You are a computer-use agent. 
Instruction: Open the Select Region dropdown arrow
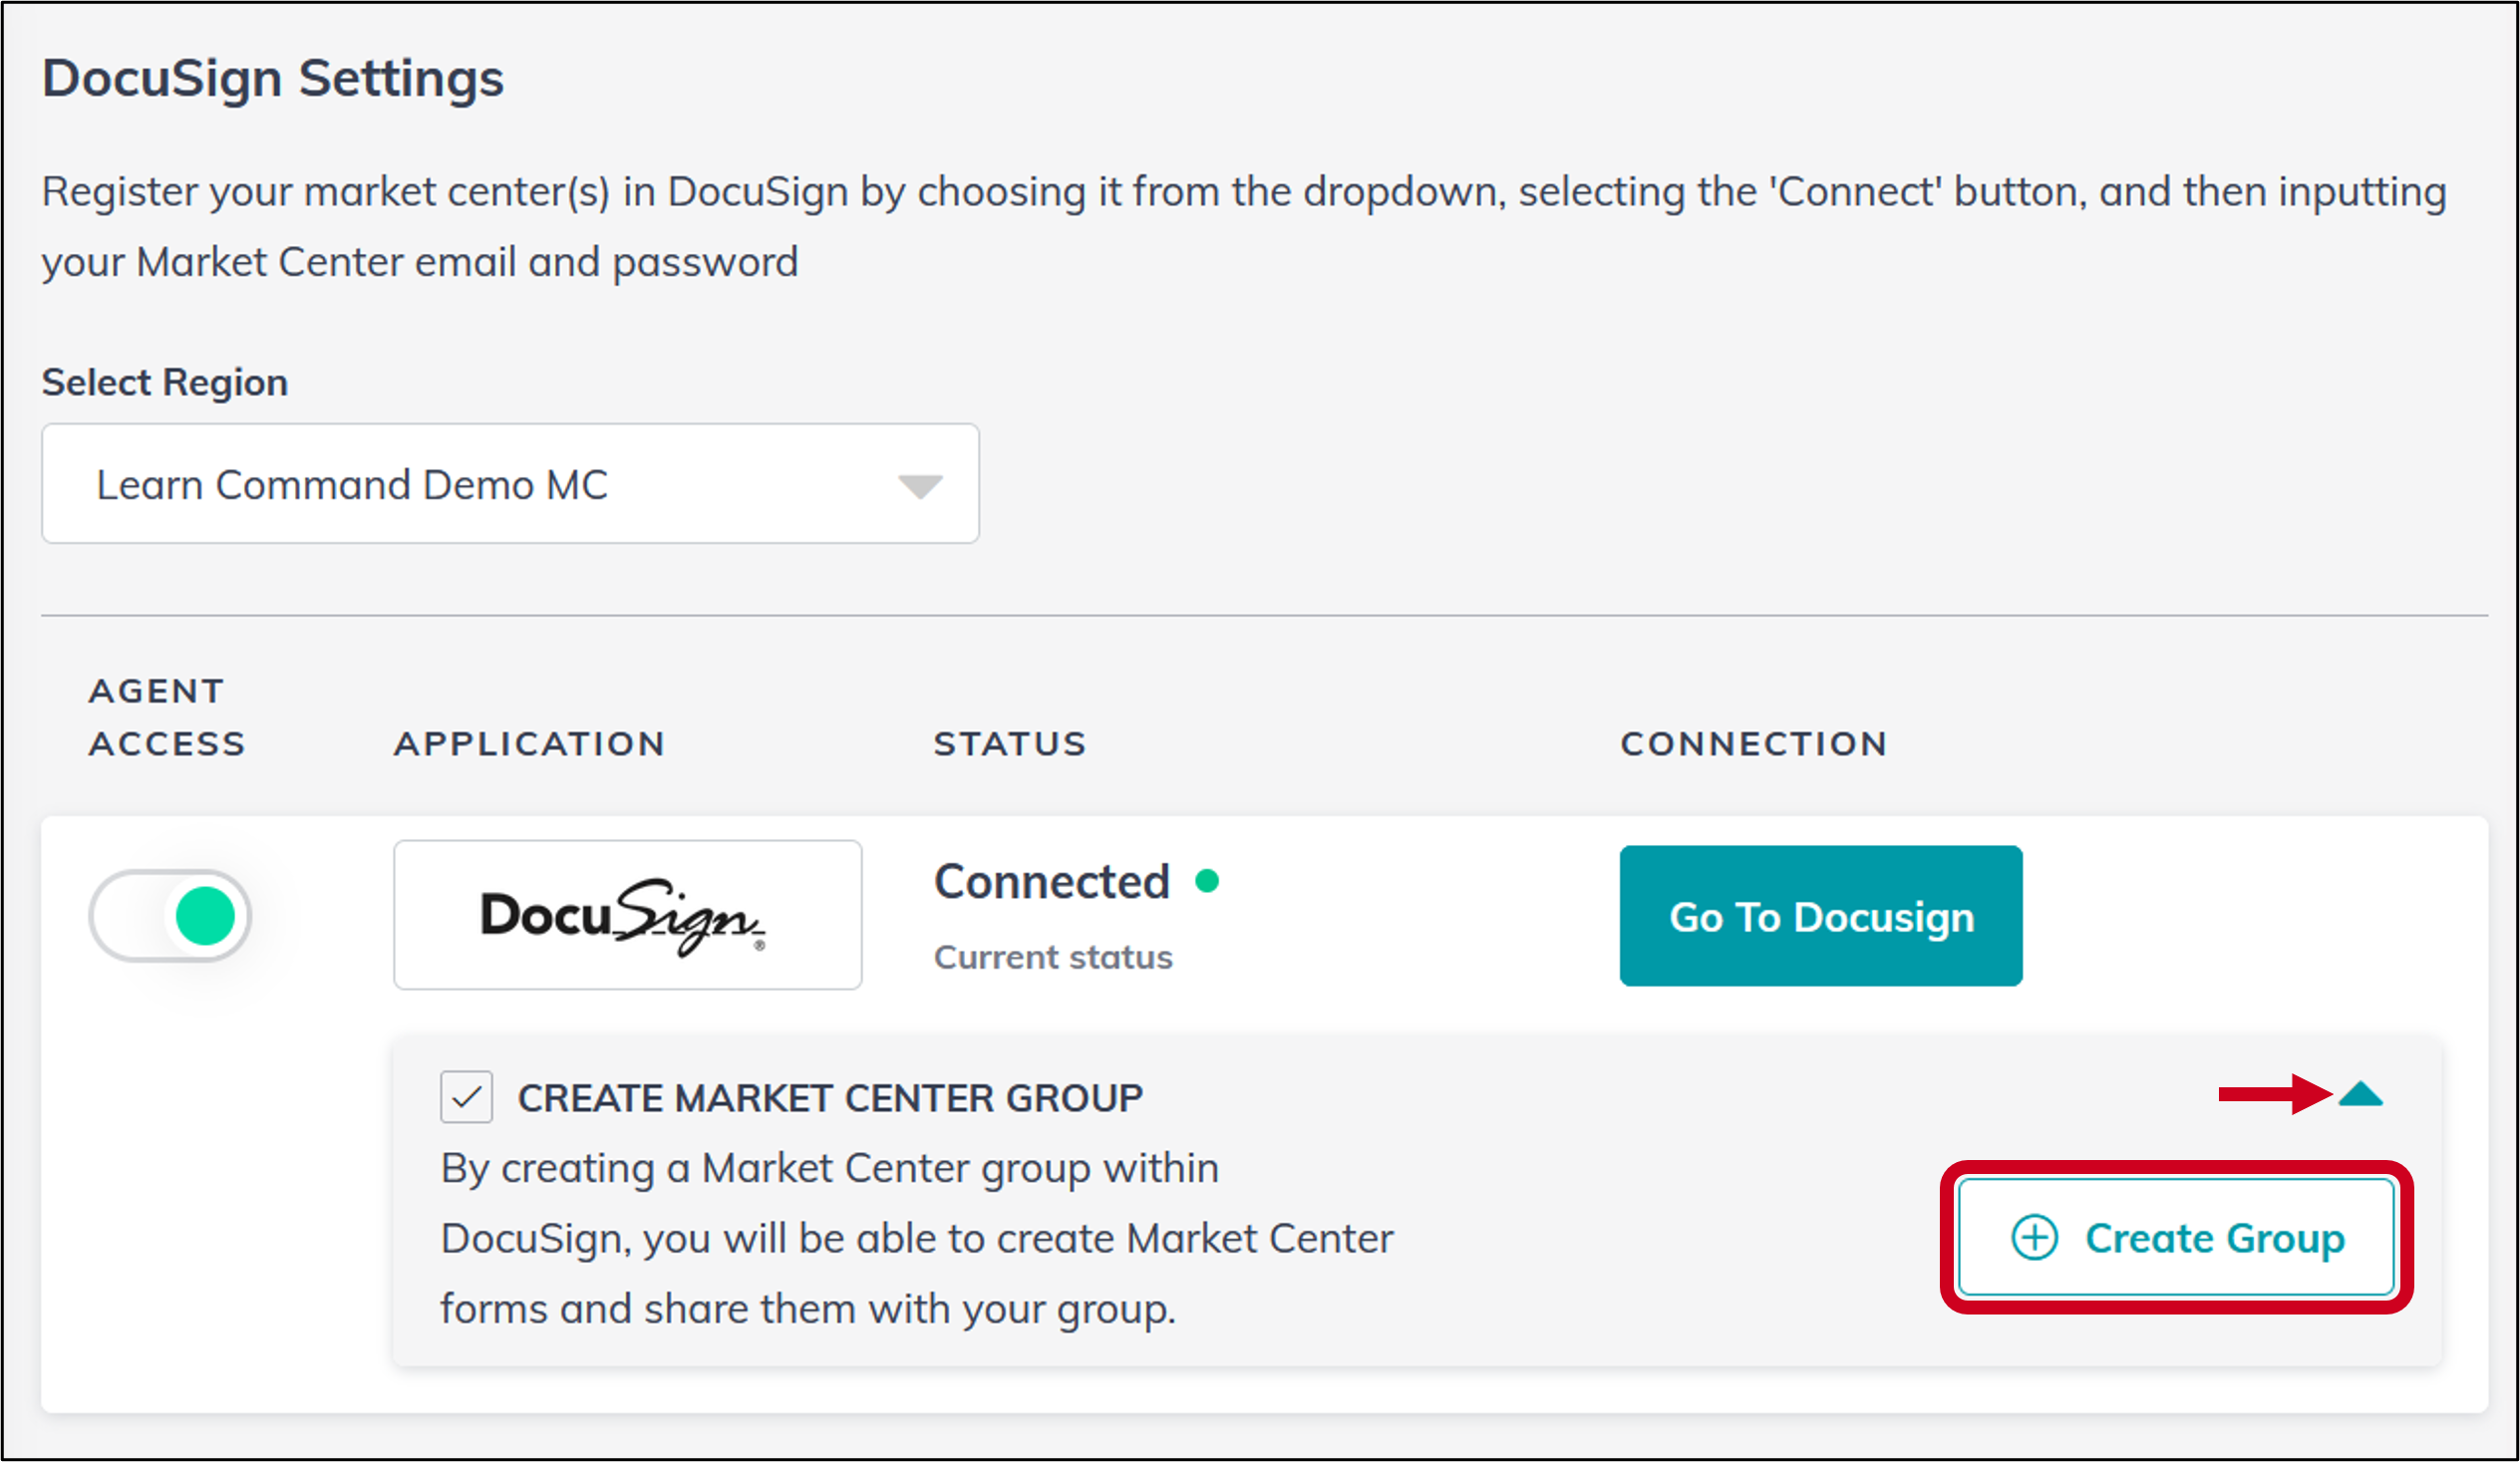919,486
